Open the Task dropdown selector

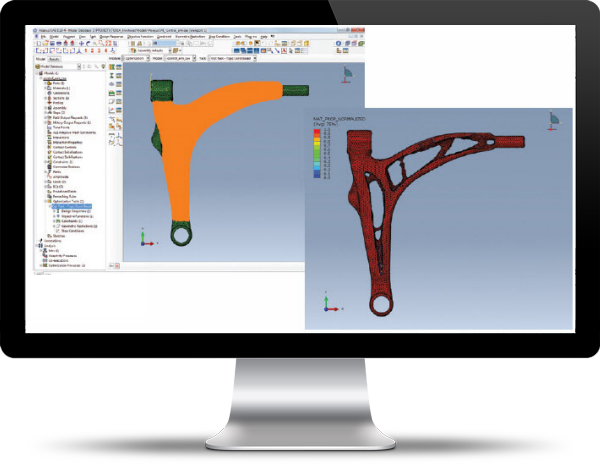(x=233, y=58)
